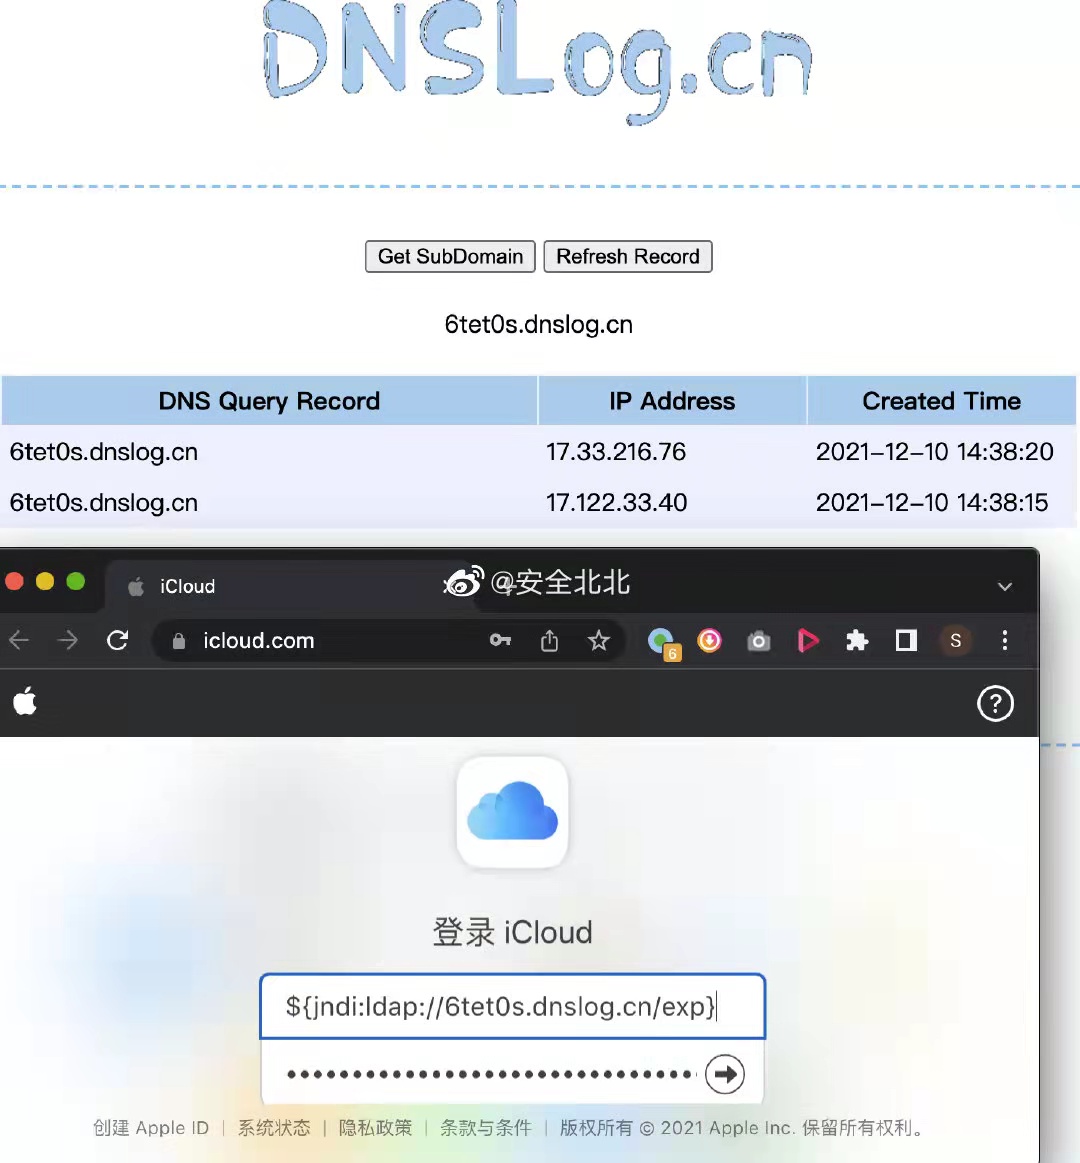Click the 登录 iCloud heading
Viewport: 1080px width, 1163px height.
point(513,932)
